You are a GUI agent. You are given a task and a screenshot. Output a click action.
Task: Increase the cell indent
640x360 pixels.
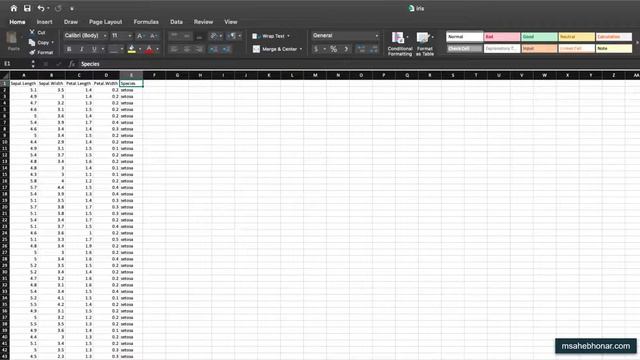226,49
